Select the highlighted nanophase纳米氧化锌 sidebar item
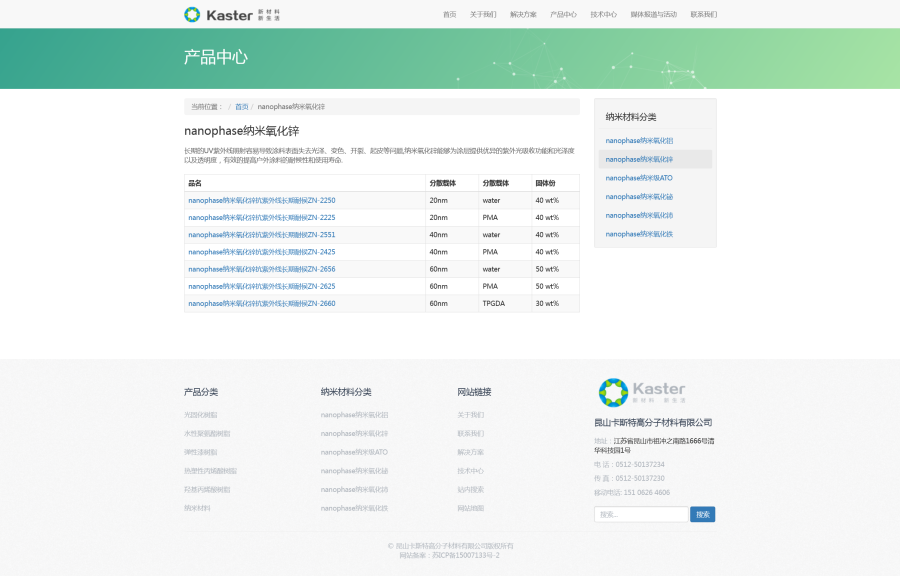 tap(639, 159)
